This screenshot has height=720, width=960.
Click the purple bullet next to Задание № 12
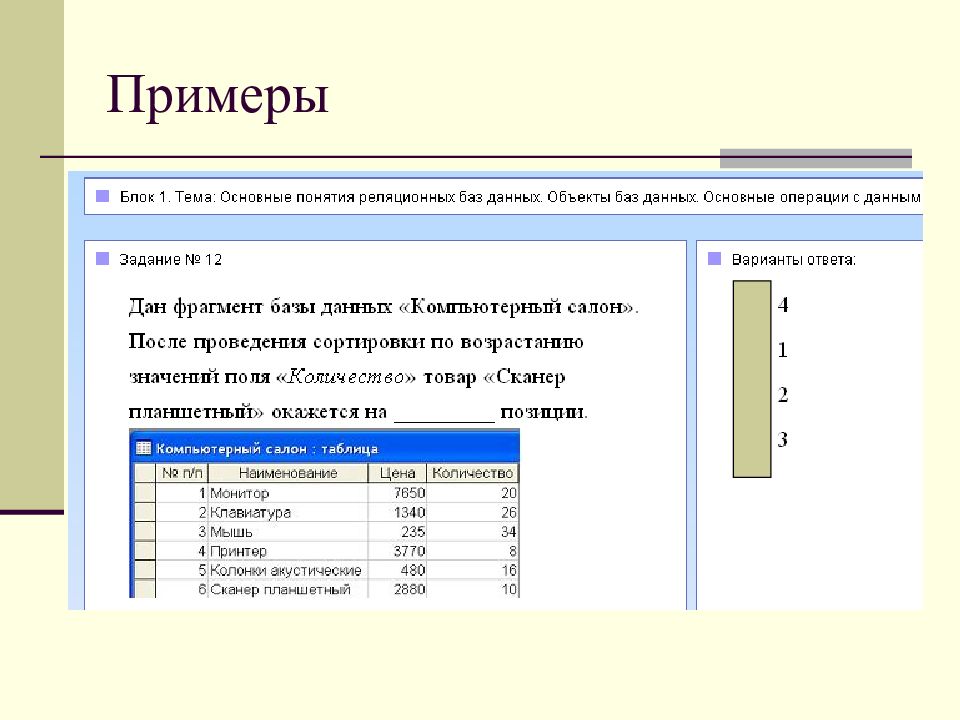tap(103, 258)
